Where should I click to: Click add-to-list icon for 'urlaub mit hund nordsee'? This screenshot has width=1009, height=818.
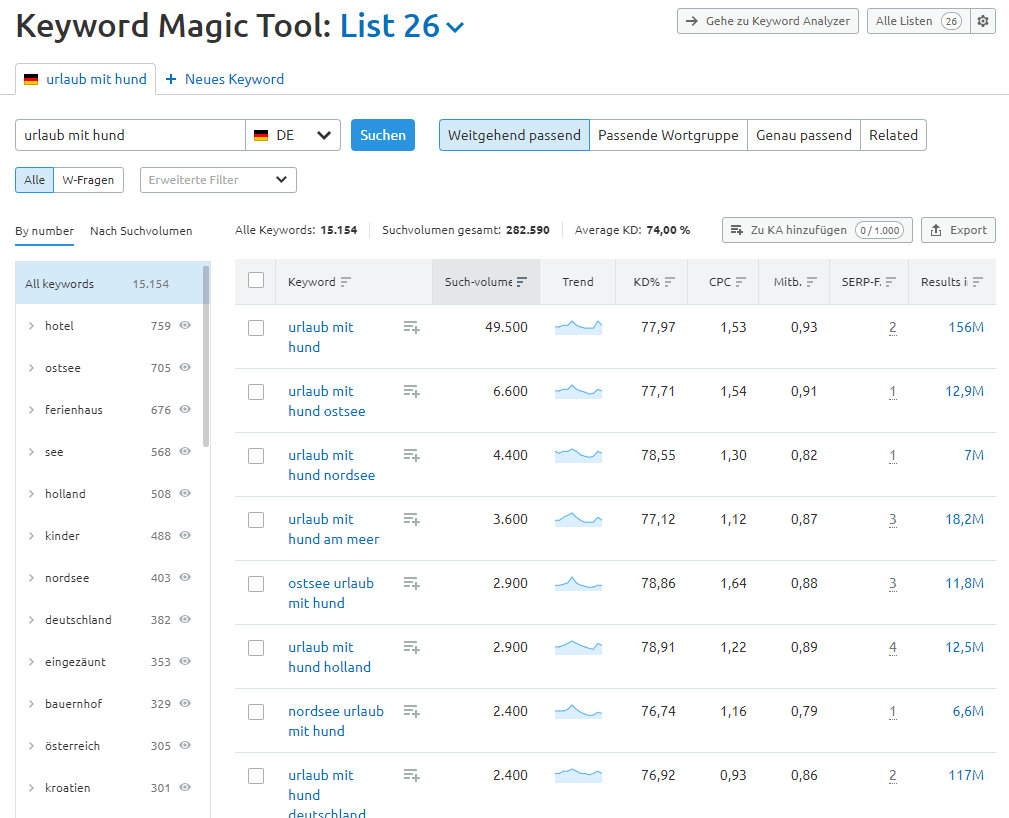[x=411, y=455]
